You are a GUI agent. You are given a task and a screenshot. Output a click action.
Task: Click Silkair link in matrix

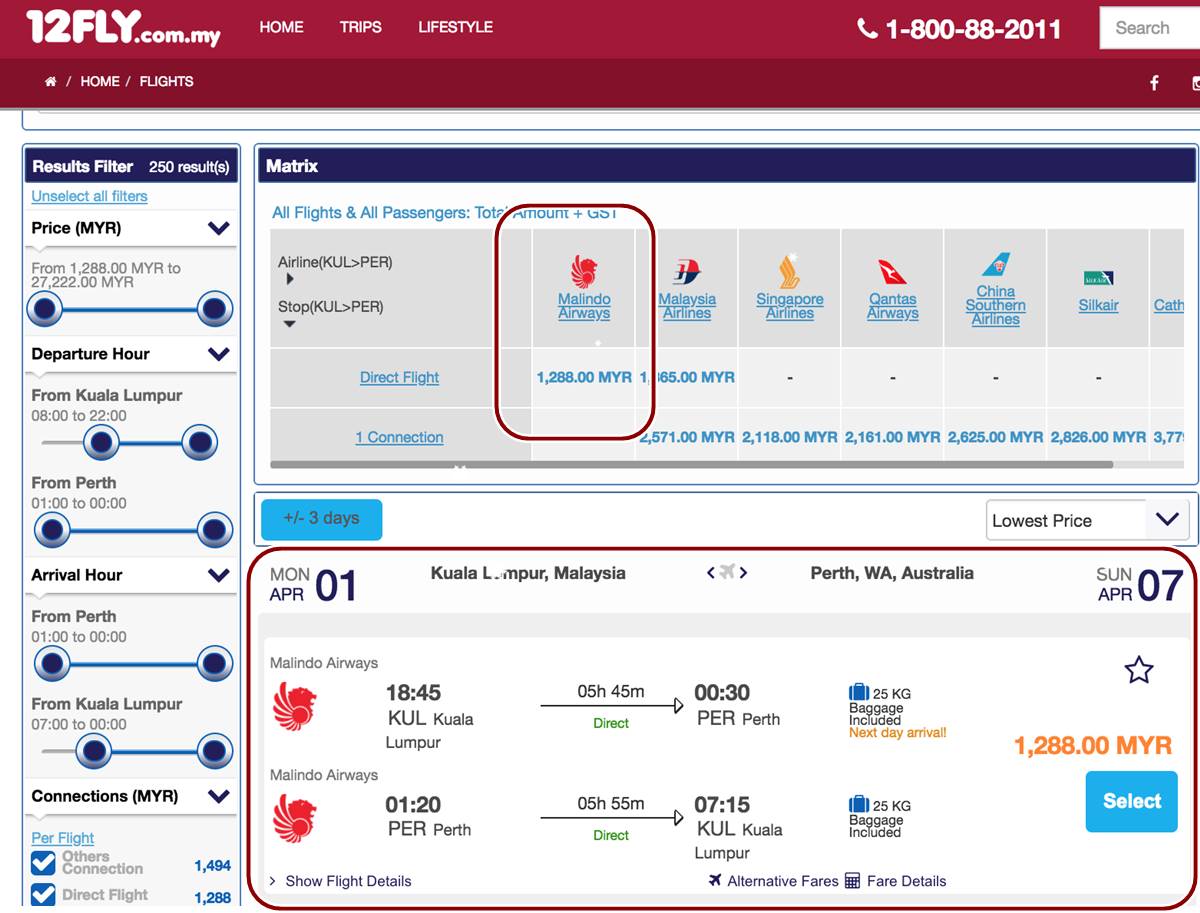pyautogui.click(x=1098, y=305)
